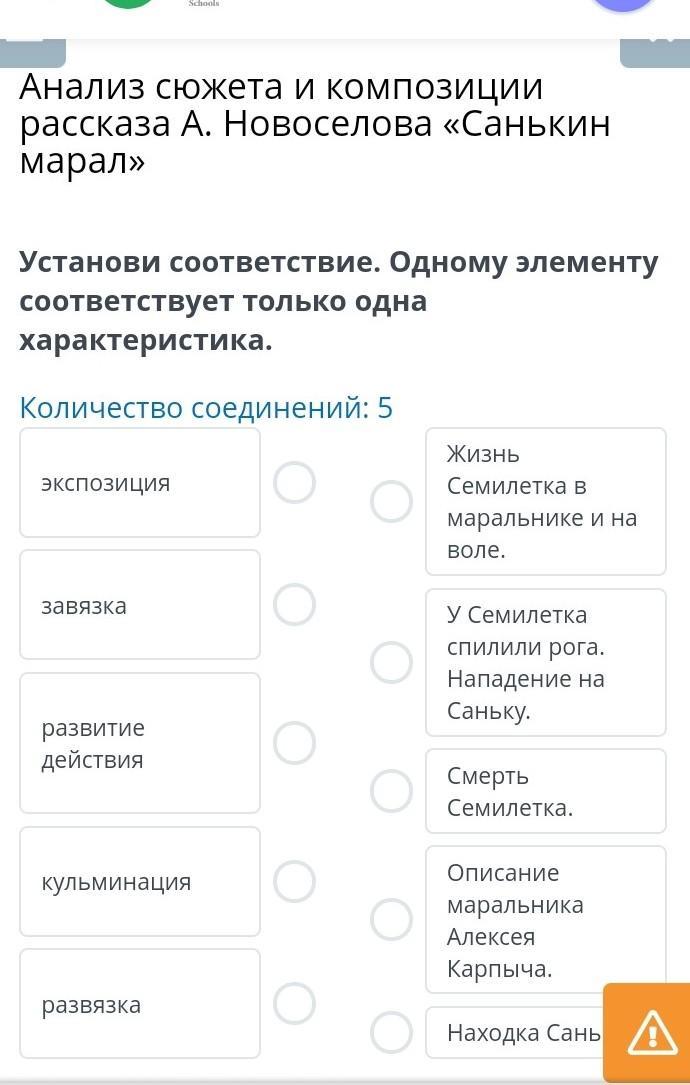The height and width of the screenshot is (1085, 690).
Task: Click the «кульминация» card
Action: pyautogui.click(x=140, y=881)
